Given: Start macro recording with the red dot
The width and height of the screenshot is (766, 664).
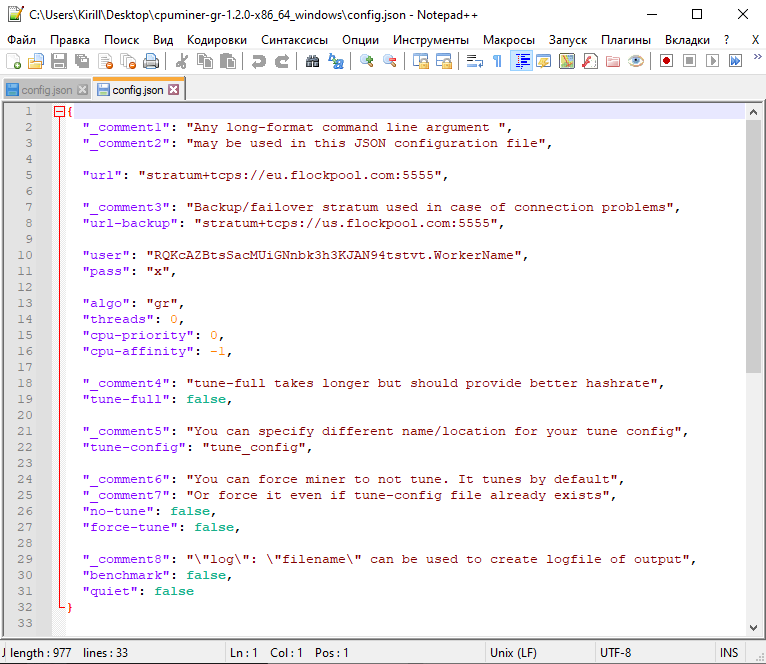Looking at the screenshot, I should tap(666, 61).
